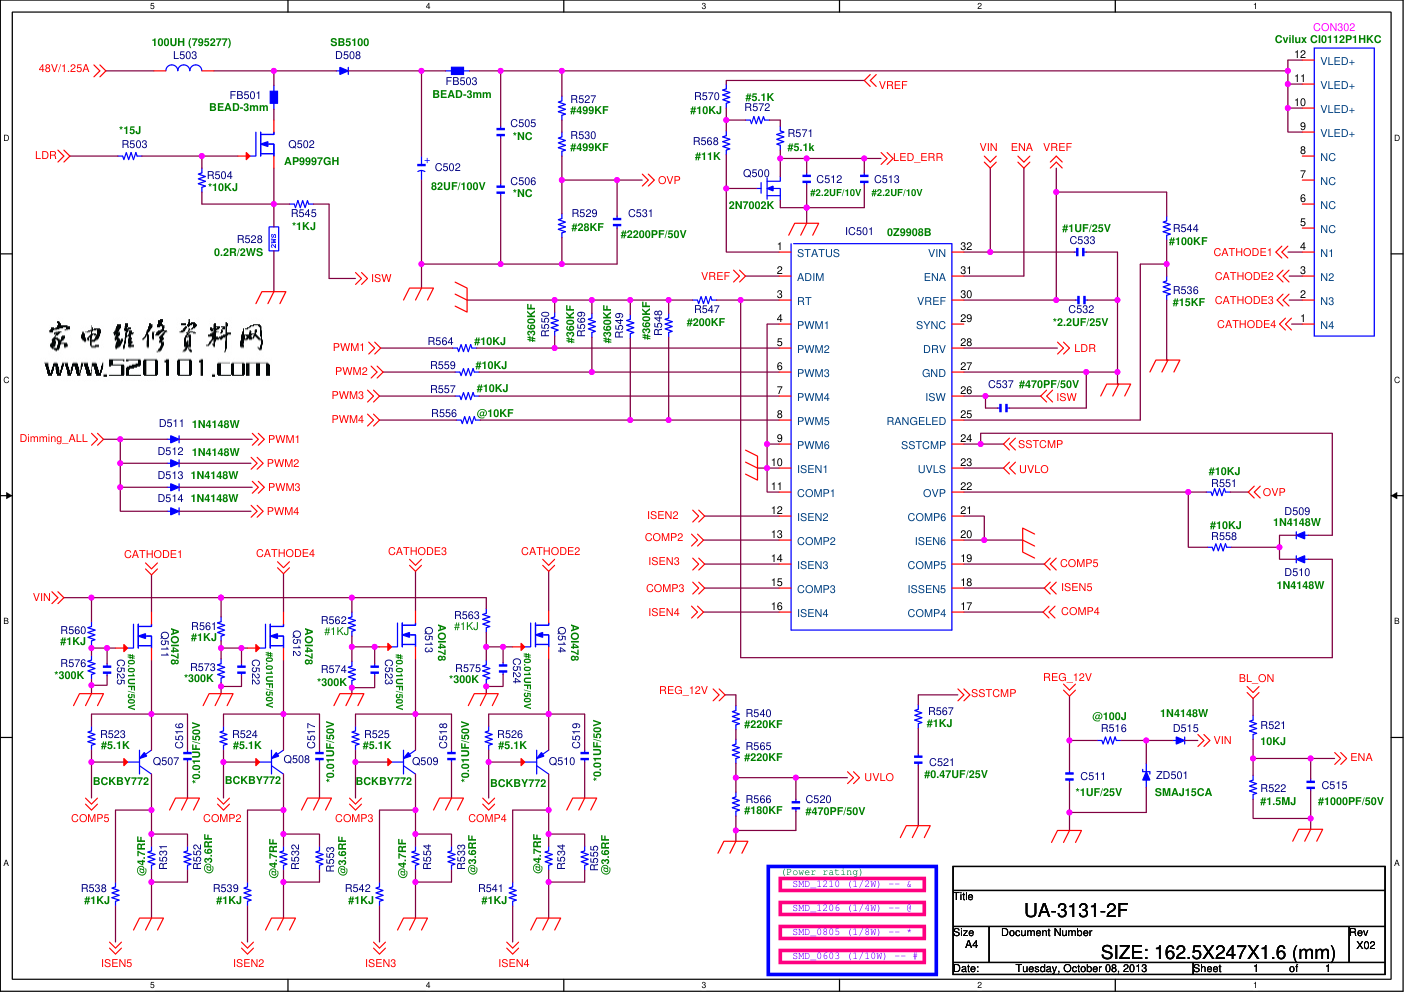Click the Q510 BJT transistor symbol

click(x=541, y=762)
